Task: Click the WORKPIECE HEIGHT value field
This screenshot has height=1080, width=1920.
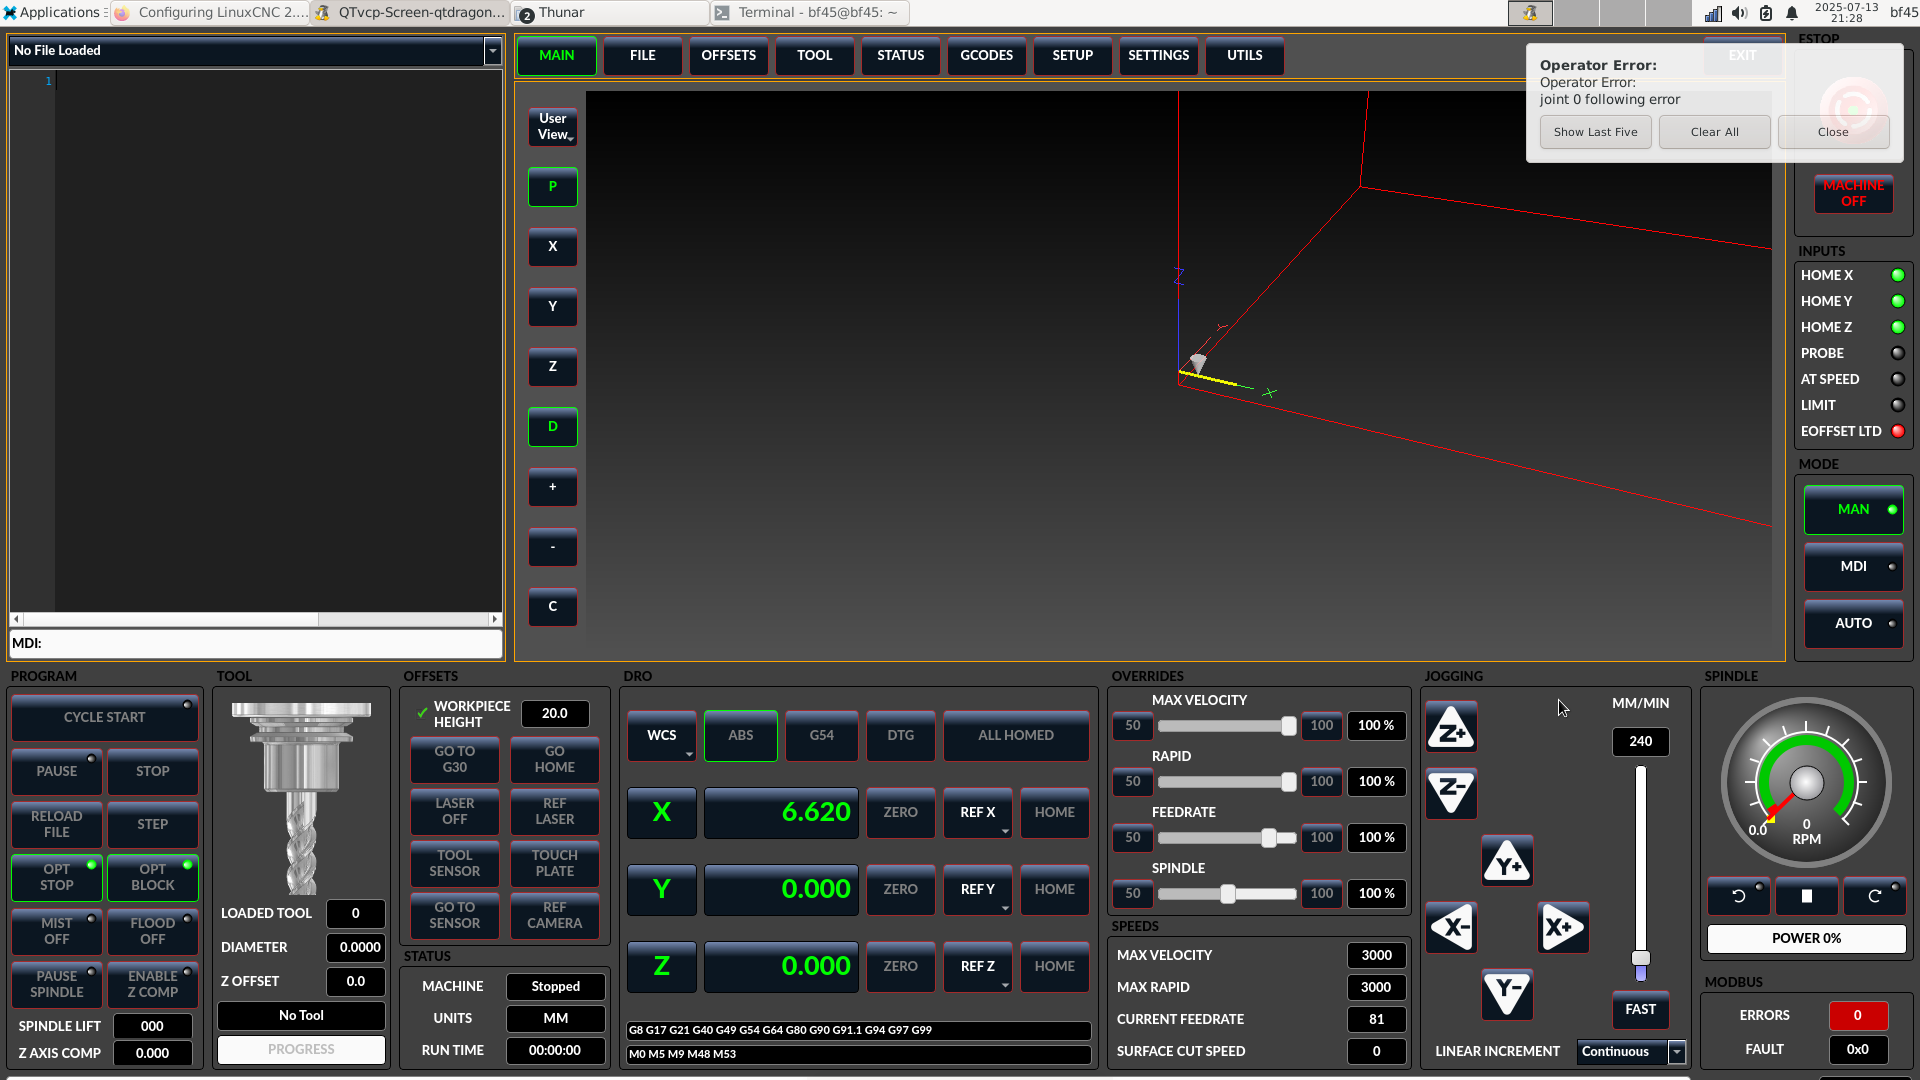Action: coord(555,714)
